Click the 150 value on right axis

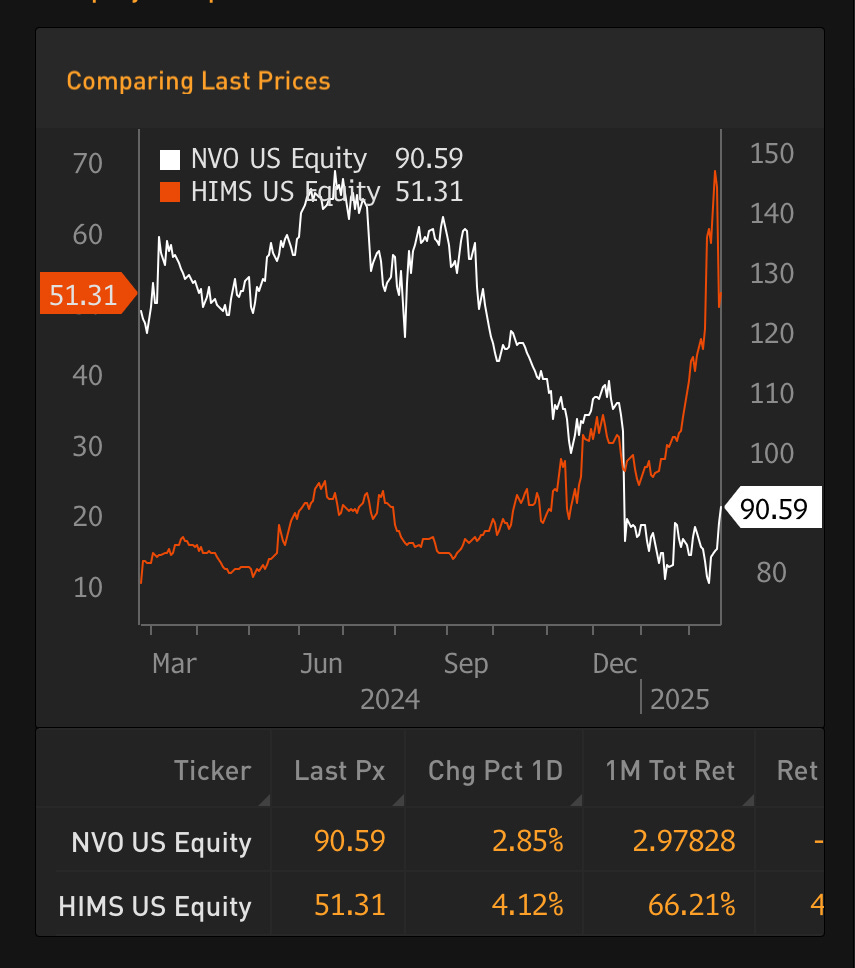pos(772,154)
